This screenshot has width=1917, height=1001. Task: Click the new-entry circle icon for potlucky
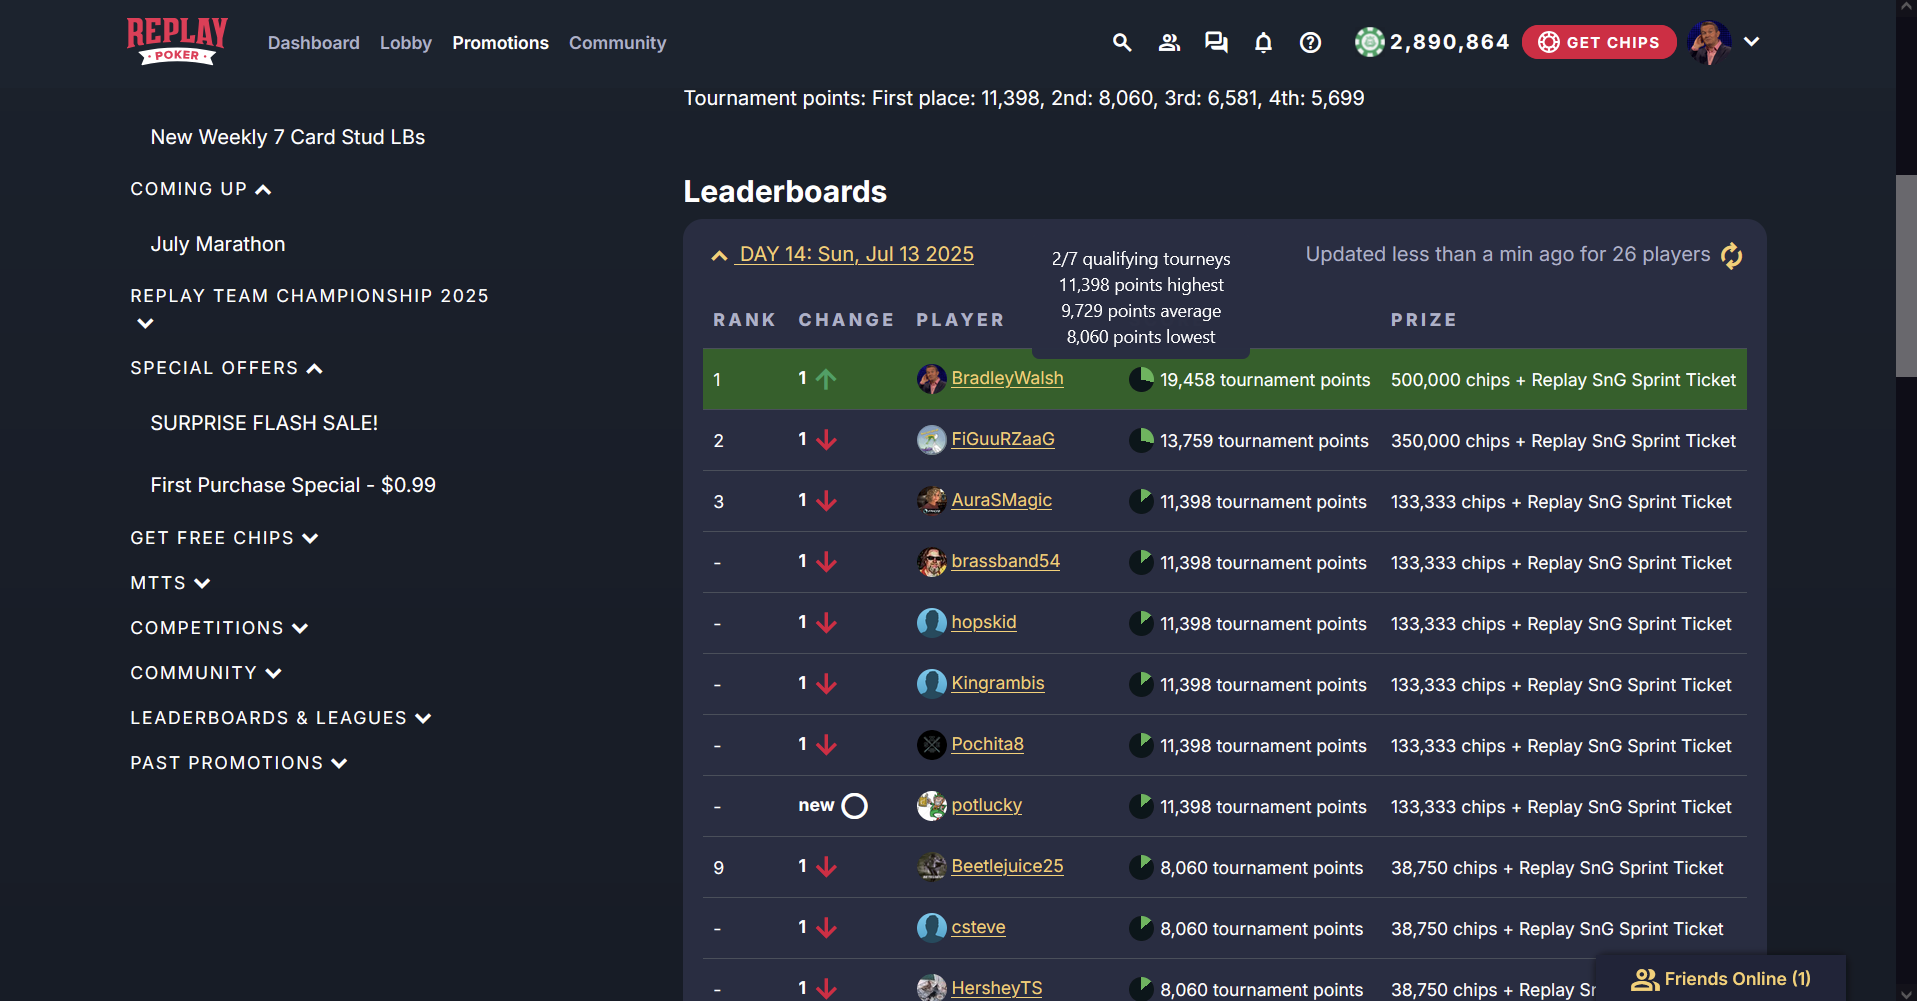[855, 806]
